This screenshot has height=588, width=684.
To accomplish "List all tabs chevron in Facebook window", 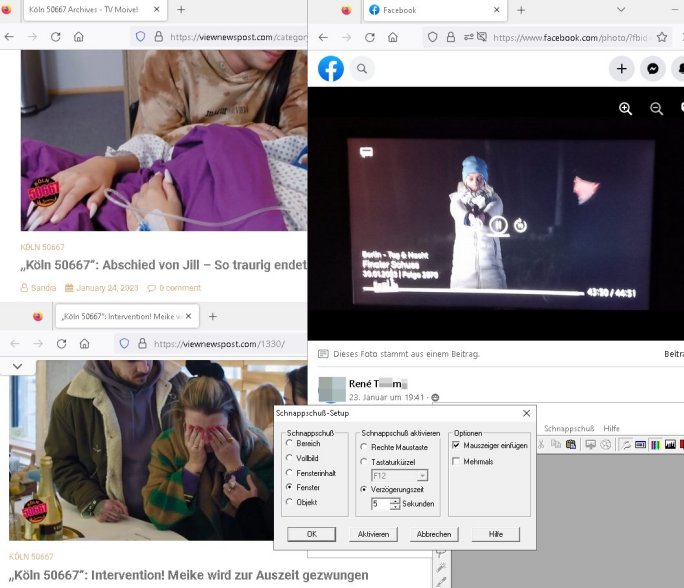I will (x=621, y=10).
